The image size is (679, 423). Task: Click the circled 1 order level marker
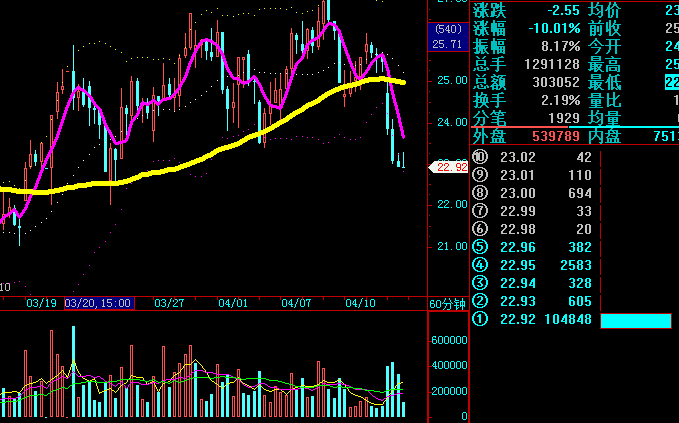coord(480,319)
